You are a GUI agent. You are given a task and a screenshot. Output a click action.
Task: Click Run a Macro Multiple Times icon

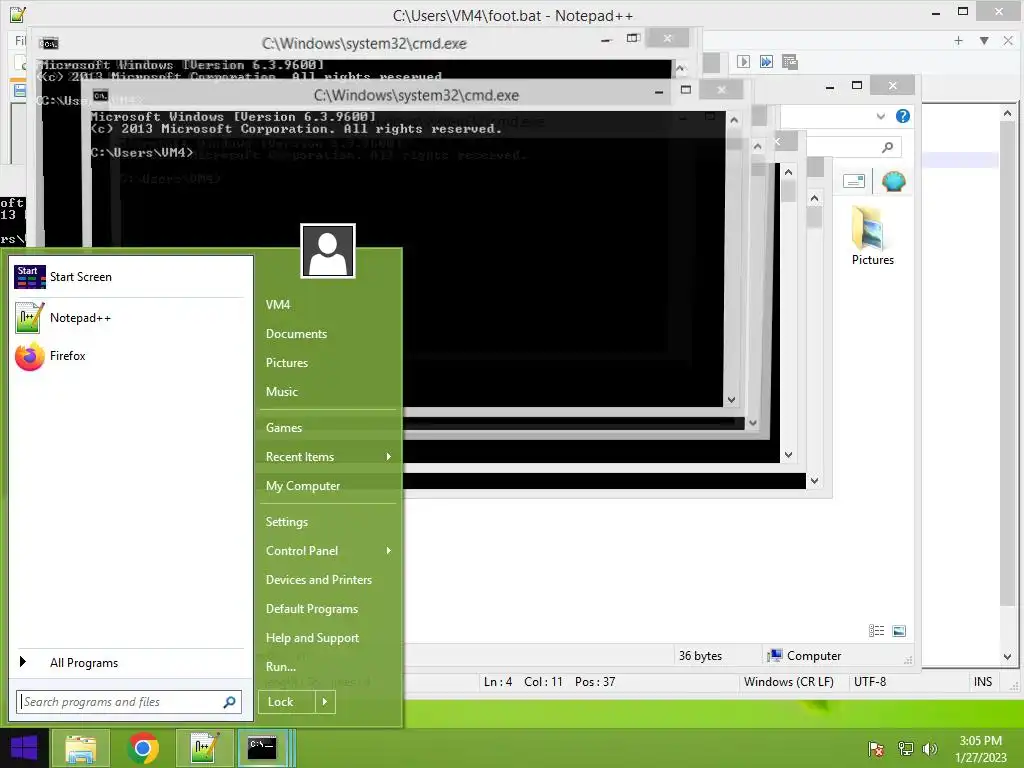(x=766, y=61)
